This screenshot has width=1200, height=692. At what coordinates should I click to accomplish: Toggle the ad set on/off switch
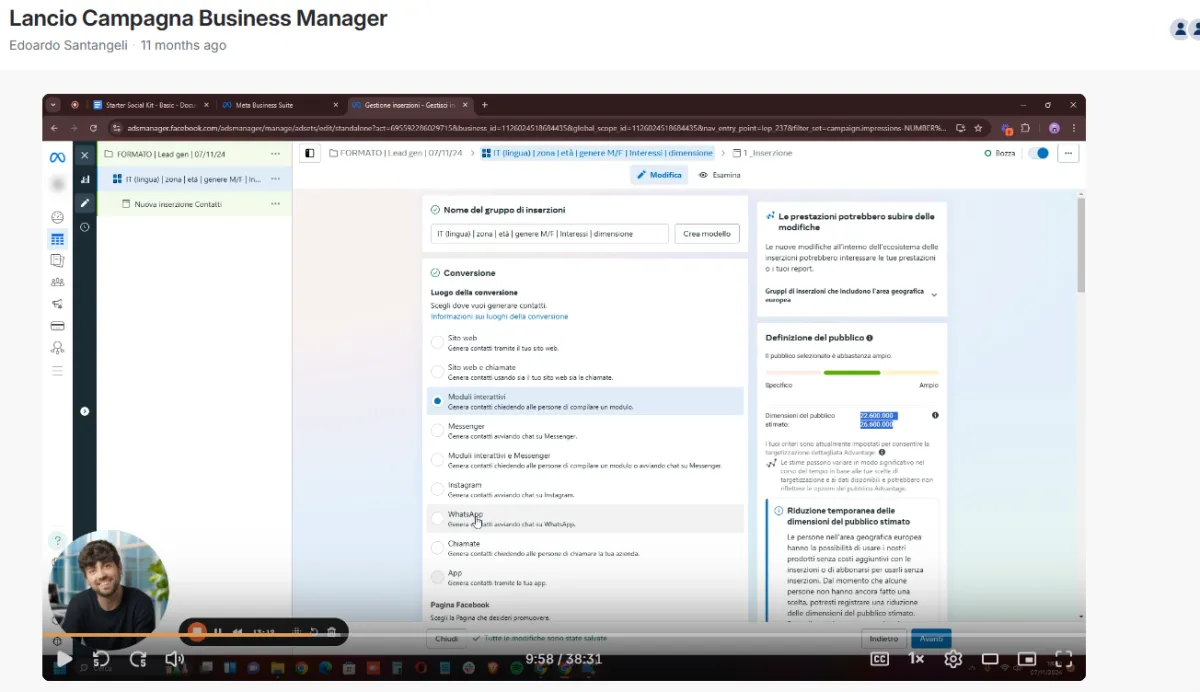click(1039, 153)
